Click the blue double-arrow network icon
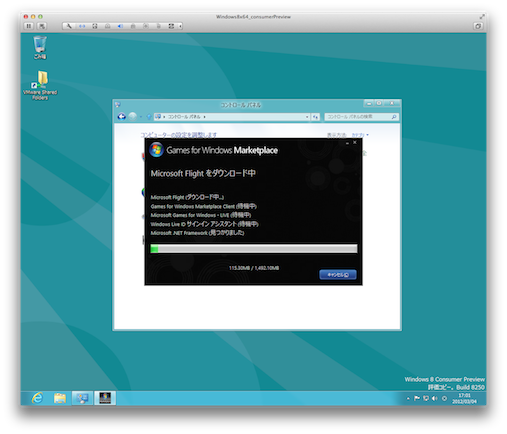Viewport: 507px width, 434px height. pyautogui.click(x=82, y=26)
